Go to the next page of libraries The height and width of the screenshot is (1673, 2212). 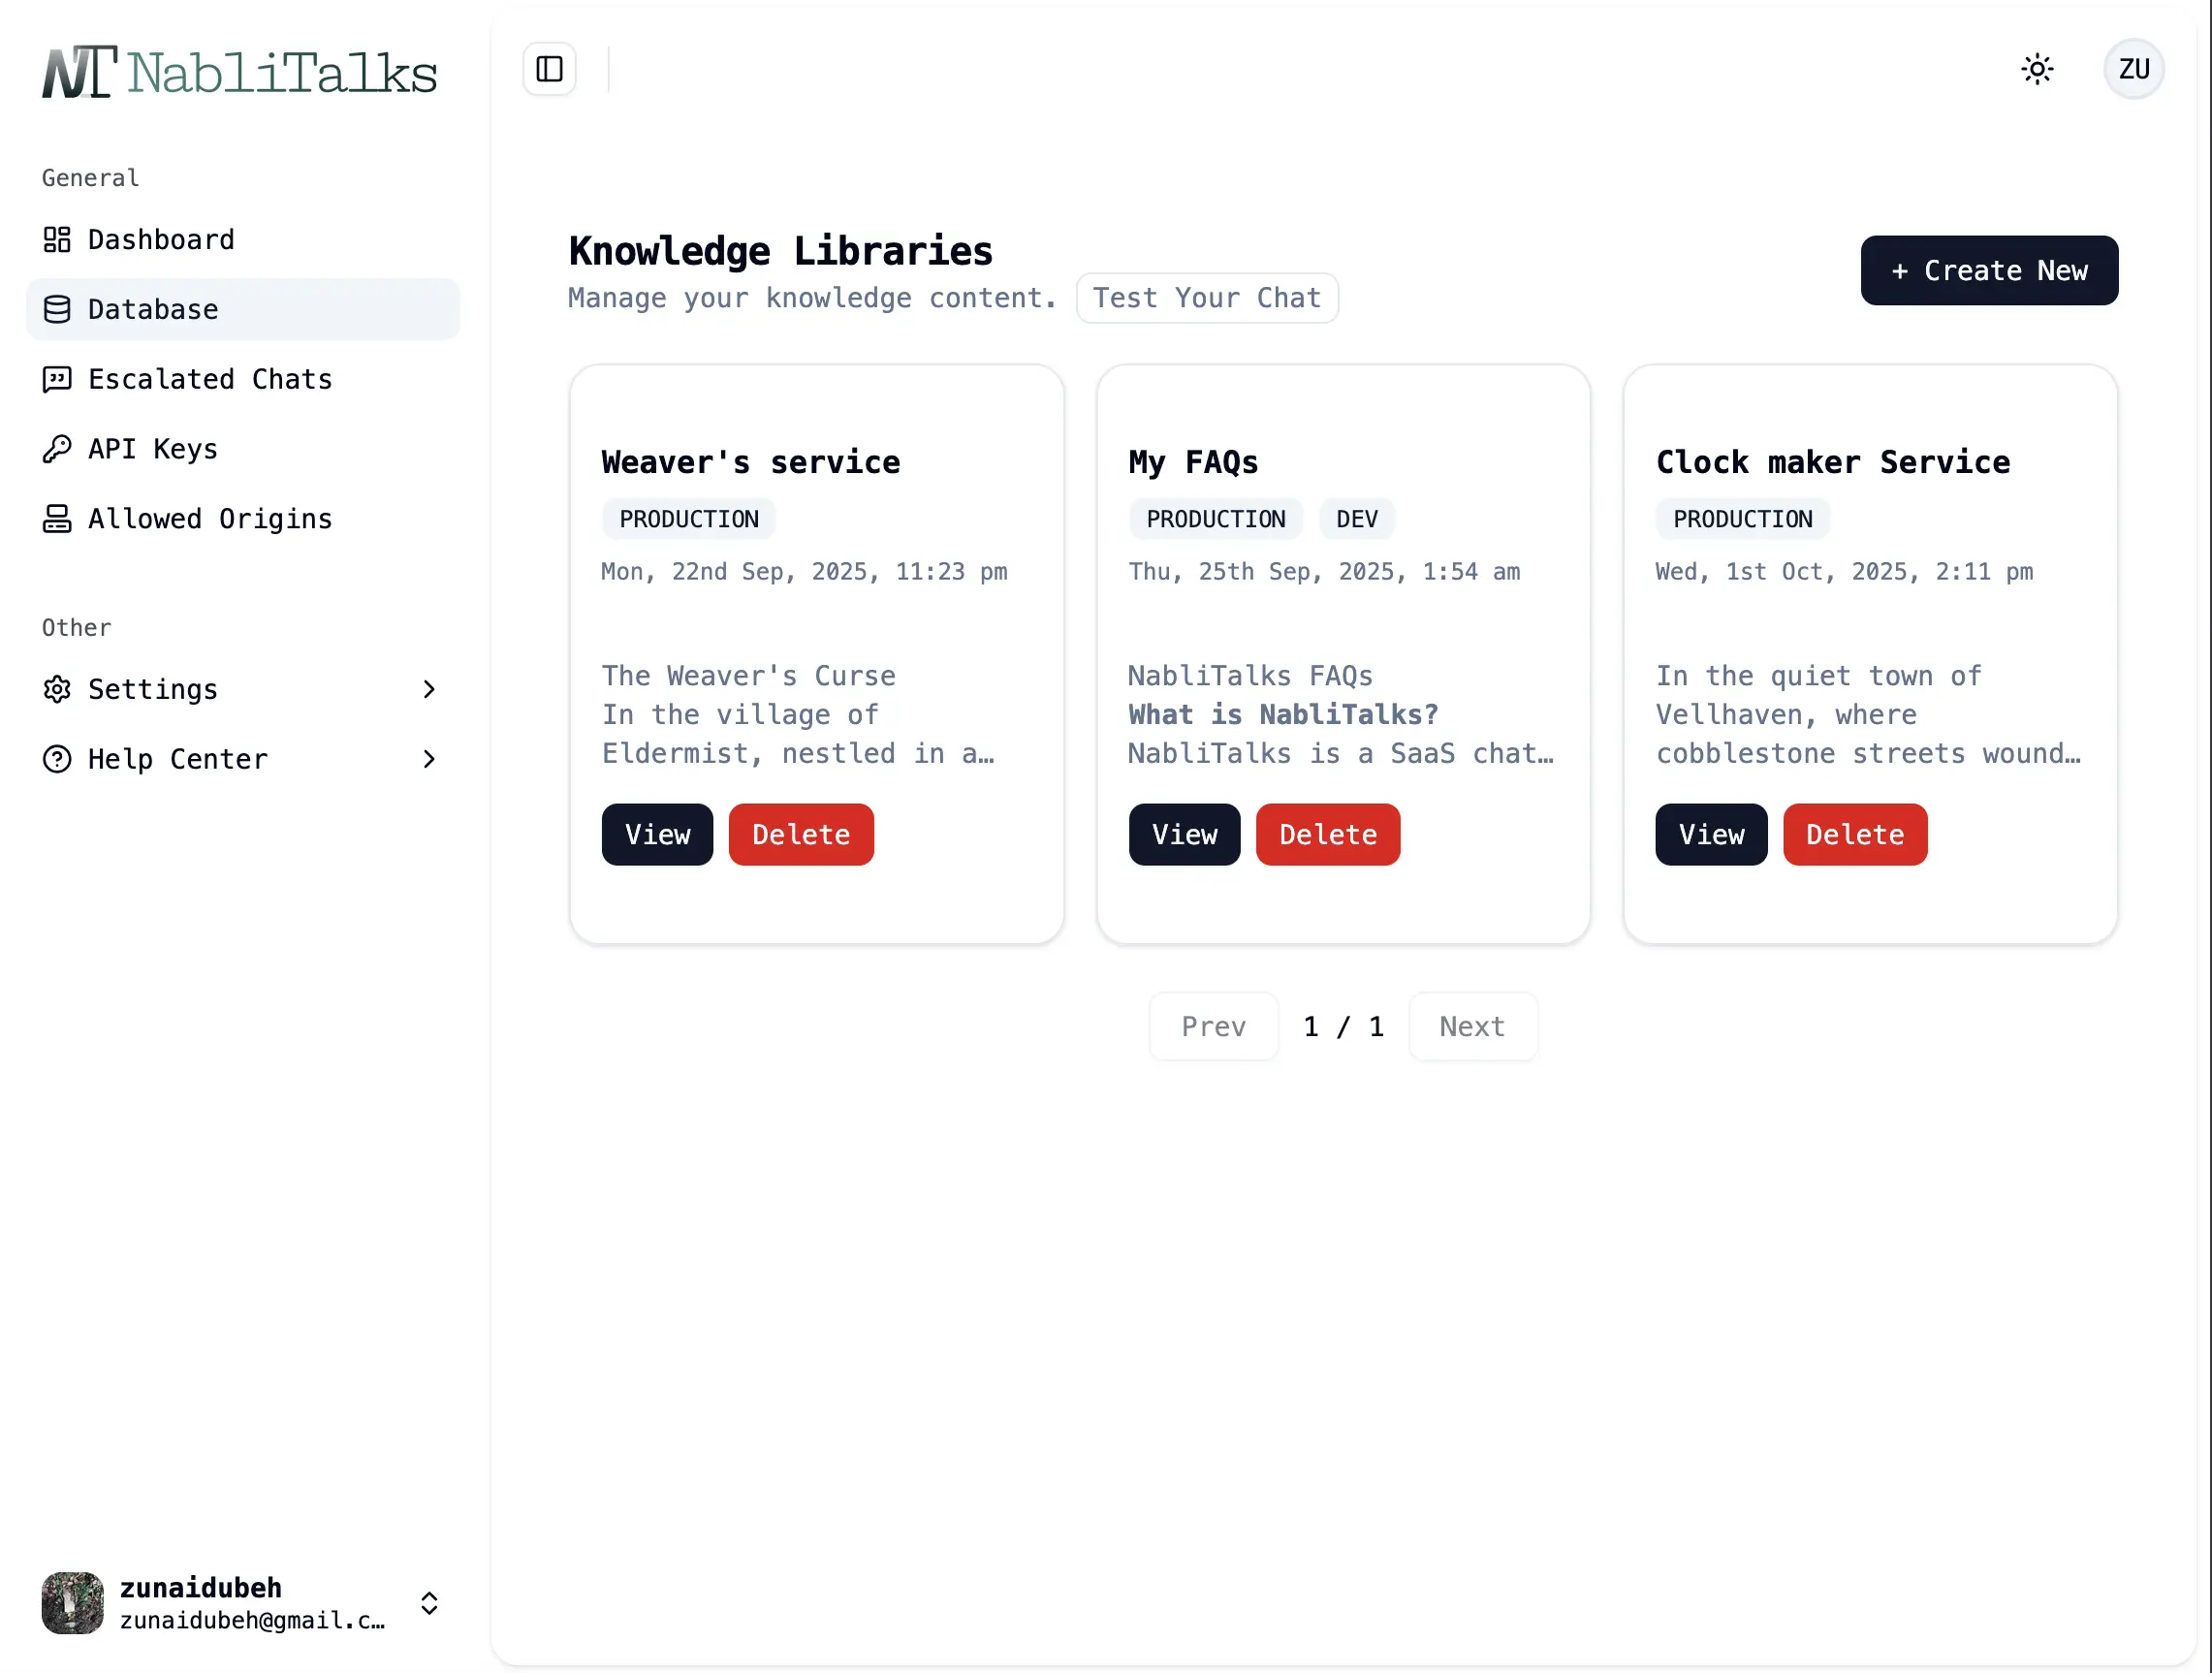1472,1026
